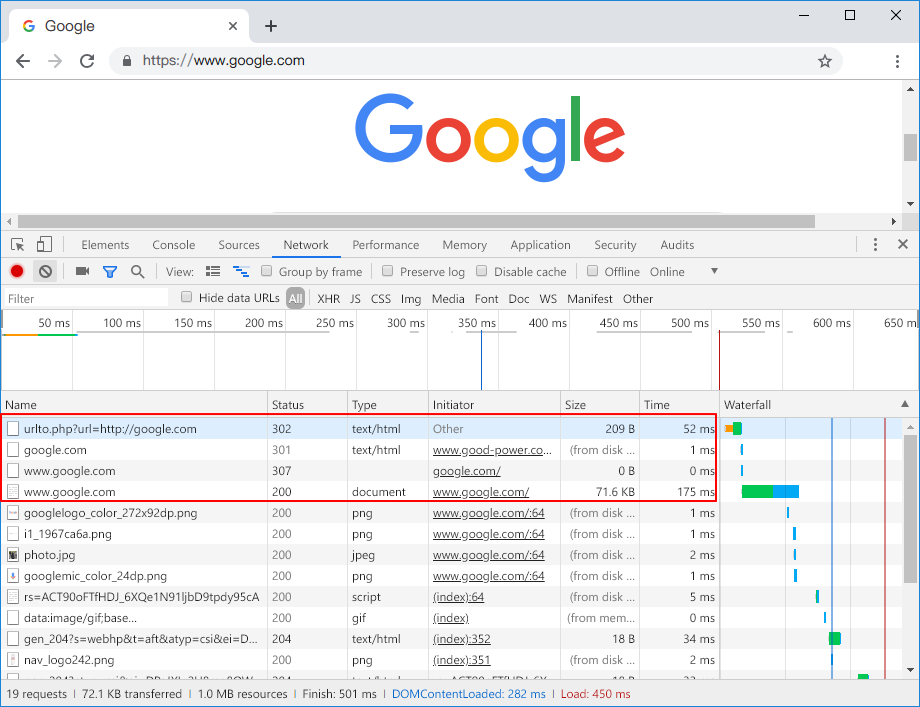Click the page horizontal scrollbar
Image resolution: width=920 pixels, height=707 pixels.
(x=416, y=221)
